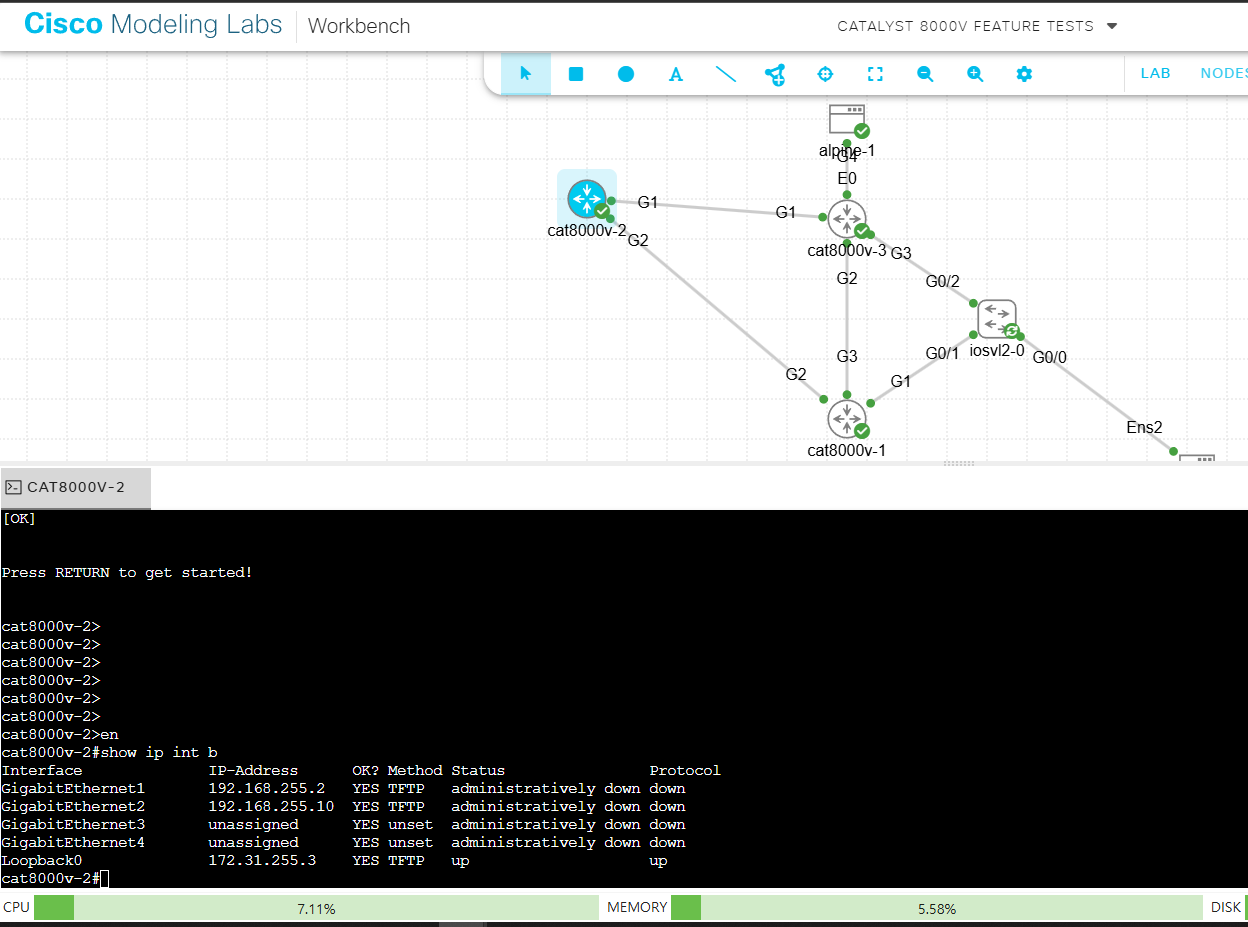Click the G0/0 interface label
Viewport: 1248px width, 927px height.
point(1050,357)
